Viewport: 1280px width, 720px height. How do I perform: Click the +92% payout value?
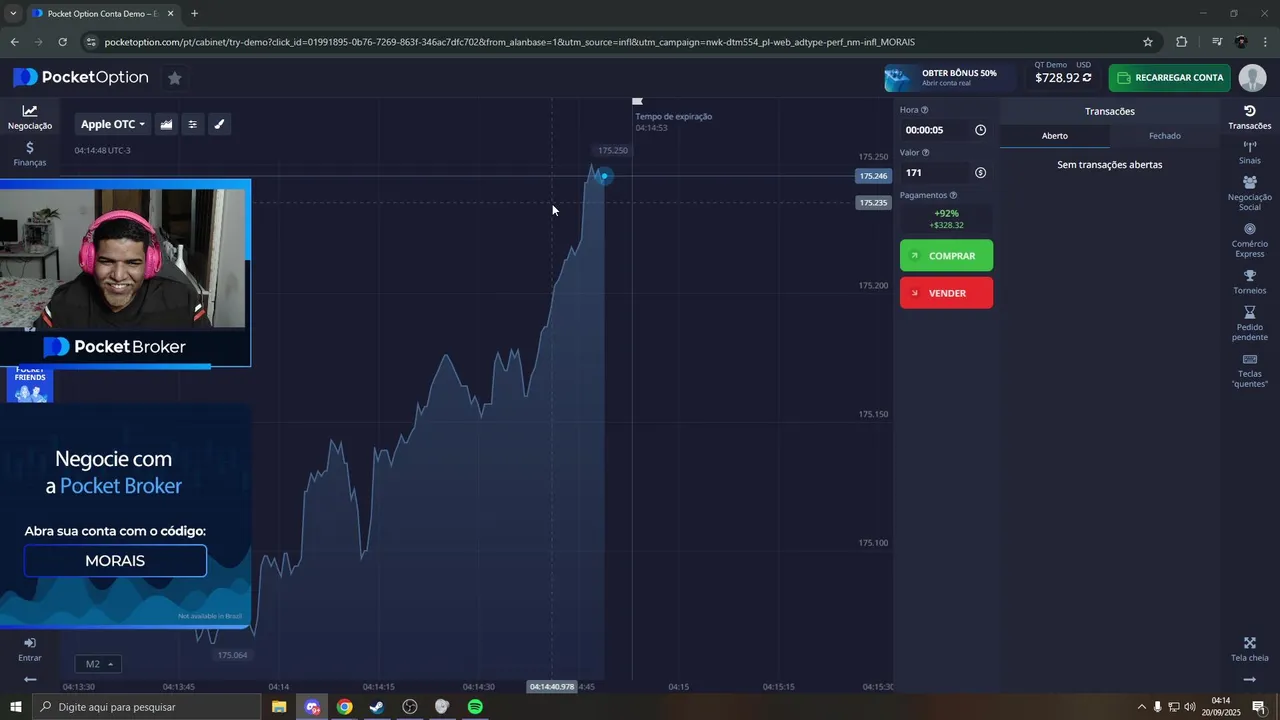click(946, 213)
